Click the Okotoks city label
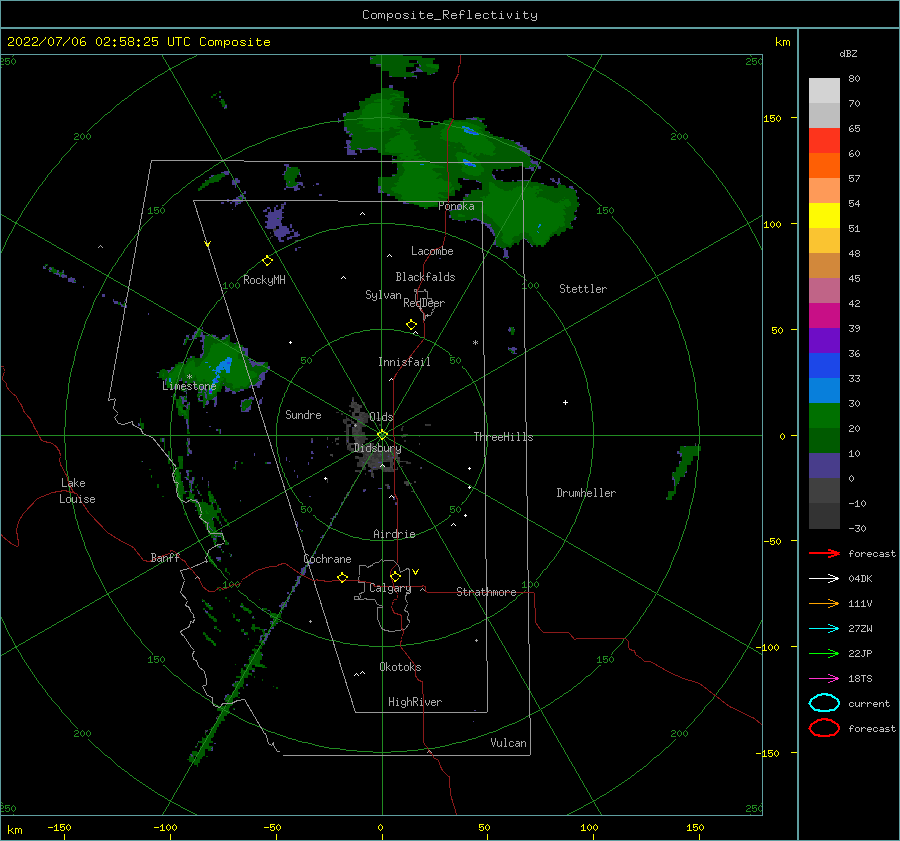This screenshot has width=900, height=841. tap(400, 667)
